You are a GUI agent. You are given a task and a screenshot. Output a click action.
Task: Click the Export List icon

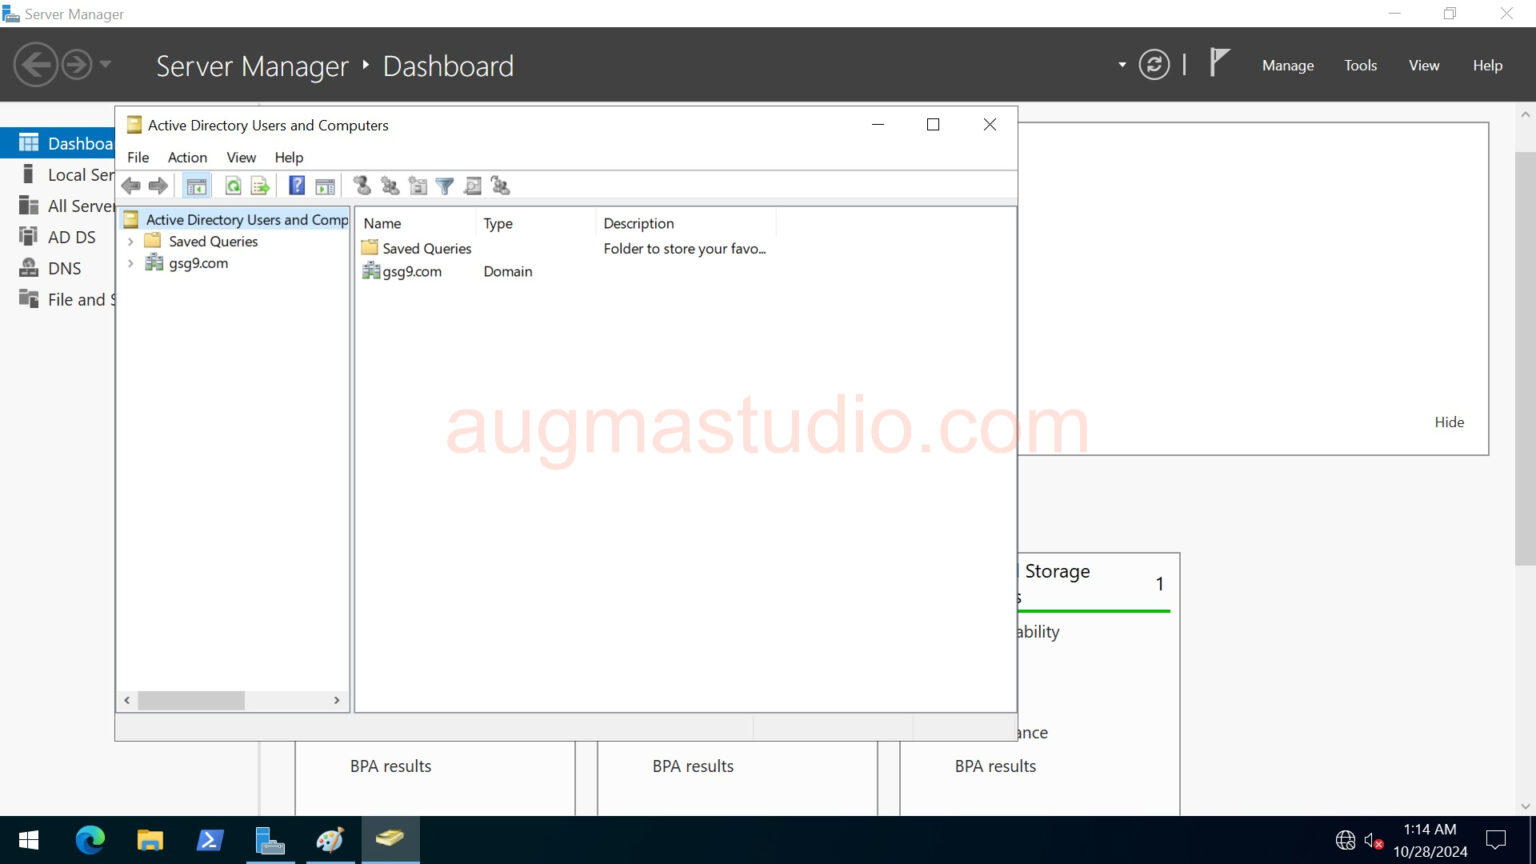click(x=259, y=185)
